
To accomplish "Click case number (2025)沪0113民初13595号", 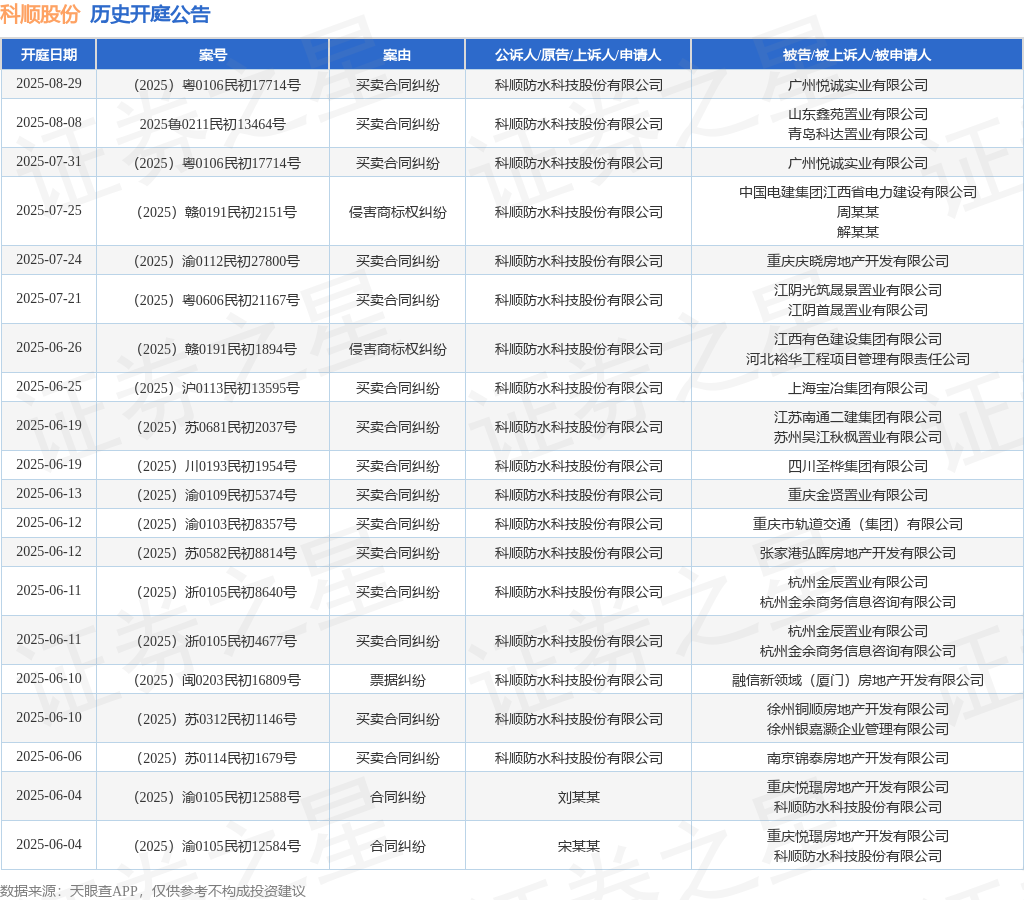I will tap(216, 389).
